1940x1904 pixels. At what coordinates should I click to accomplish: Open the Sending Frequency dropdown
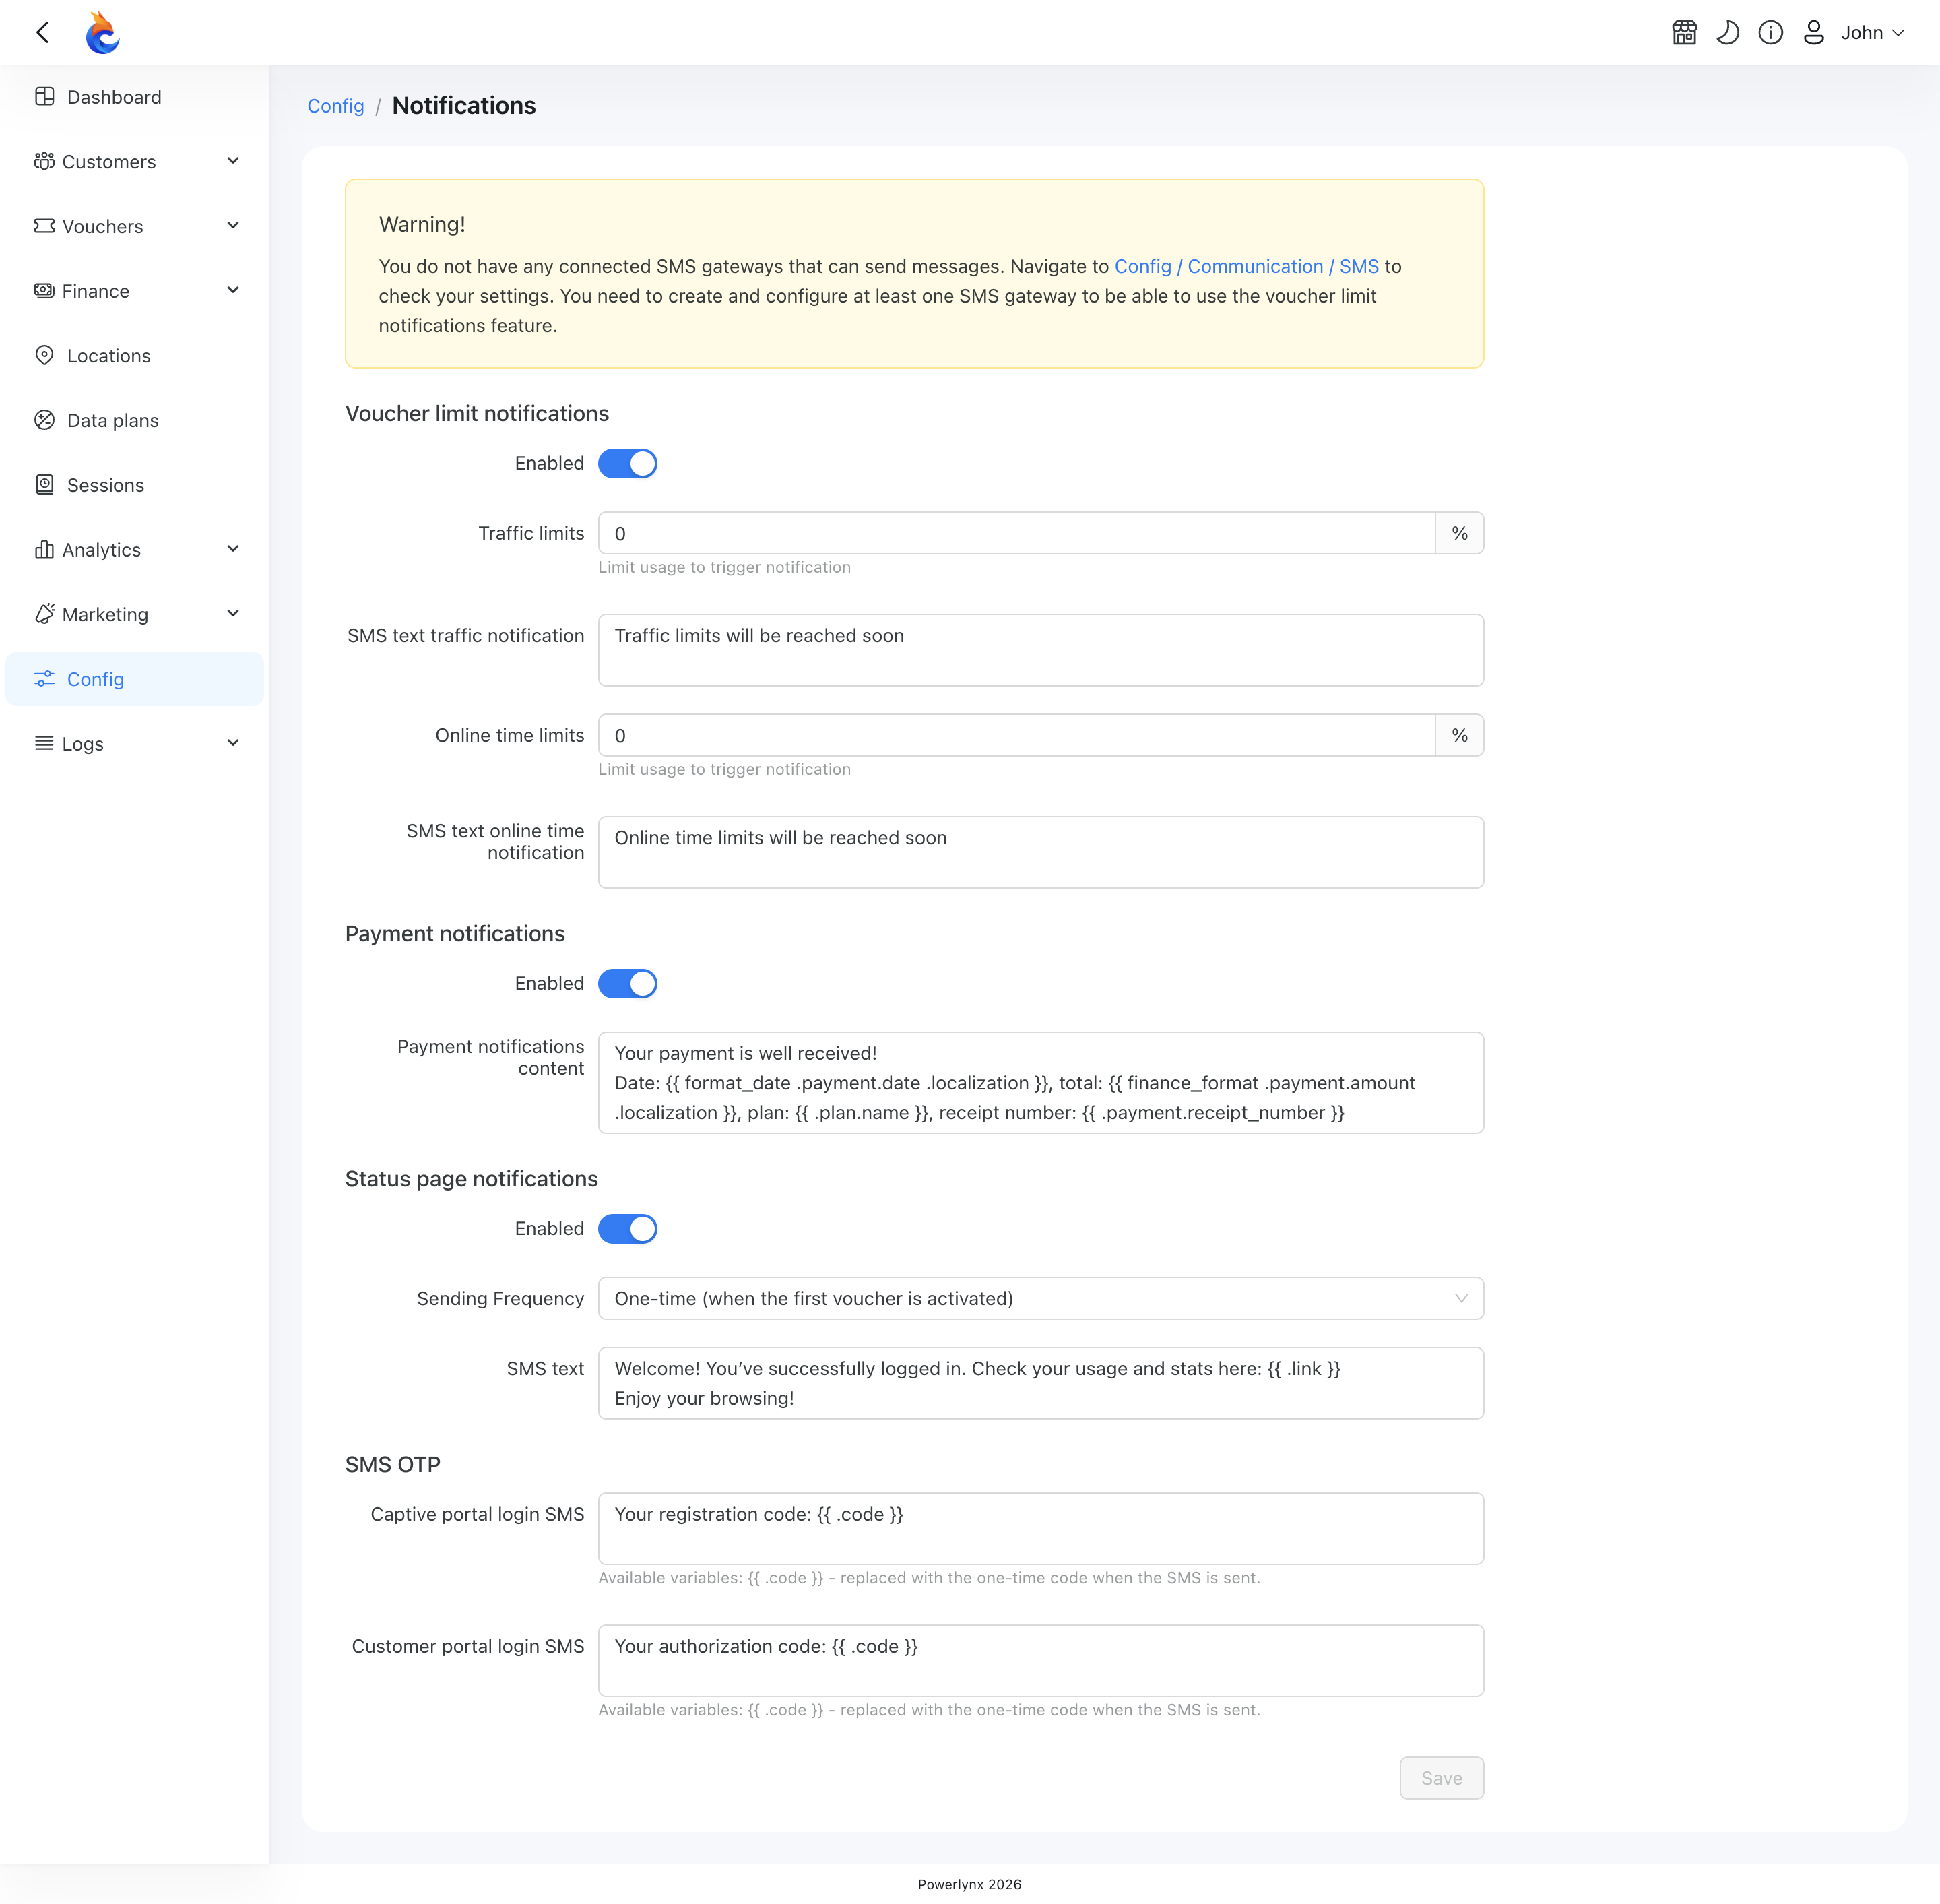[x=1040, y=1299]
